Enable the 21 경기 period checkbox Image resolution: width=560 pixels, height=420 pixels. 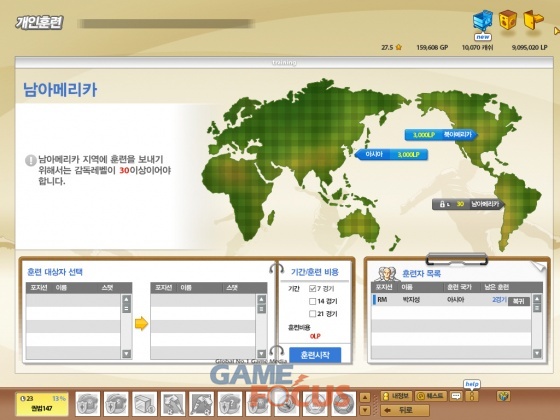[312, 314]
